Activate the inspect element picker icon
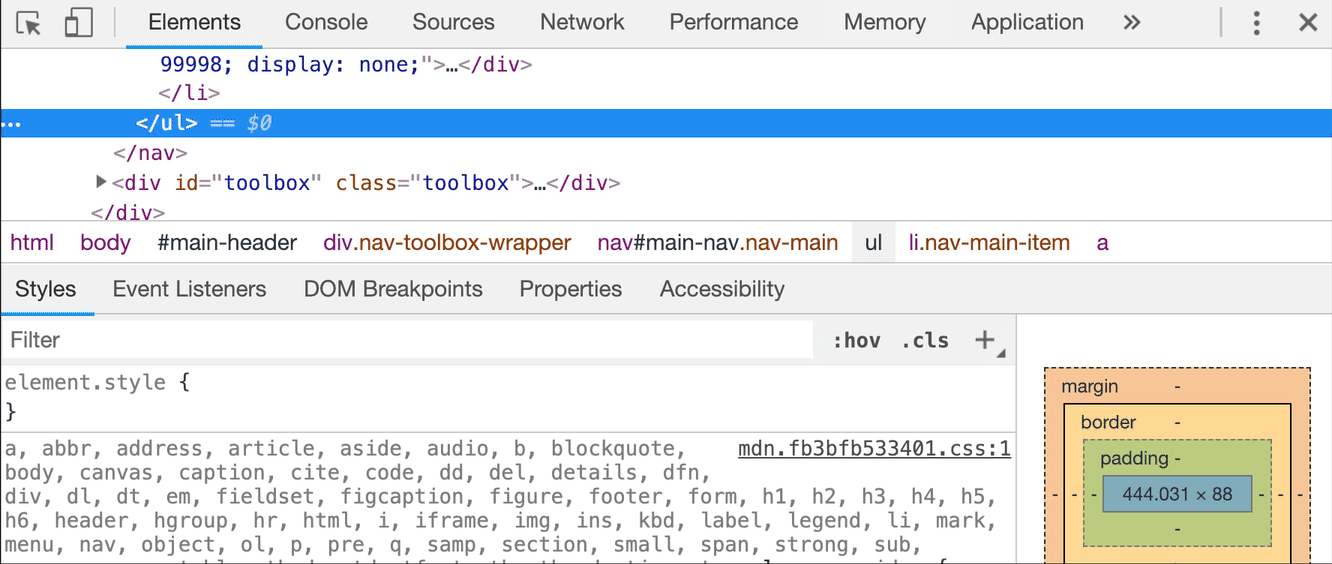 (x=29, y=23)
